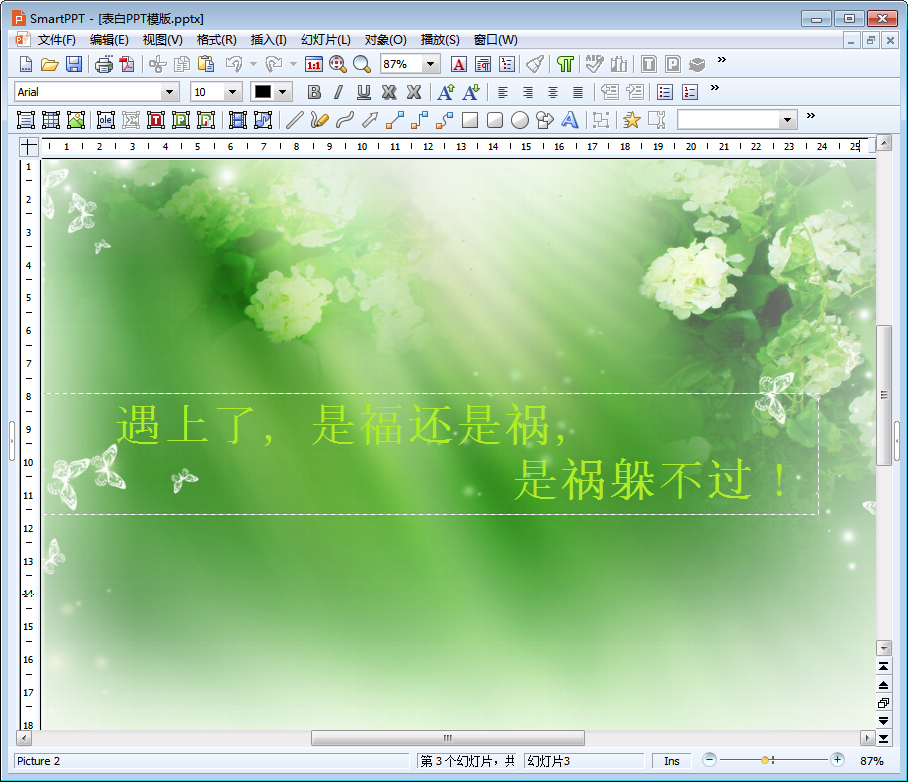
Task: Paste from clipboard icon
Action: [206, 64]
